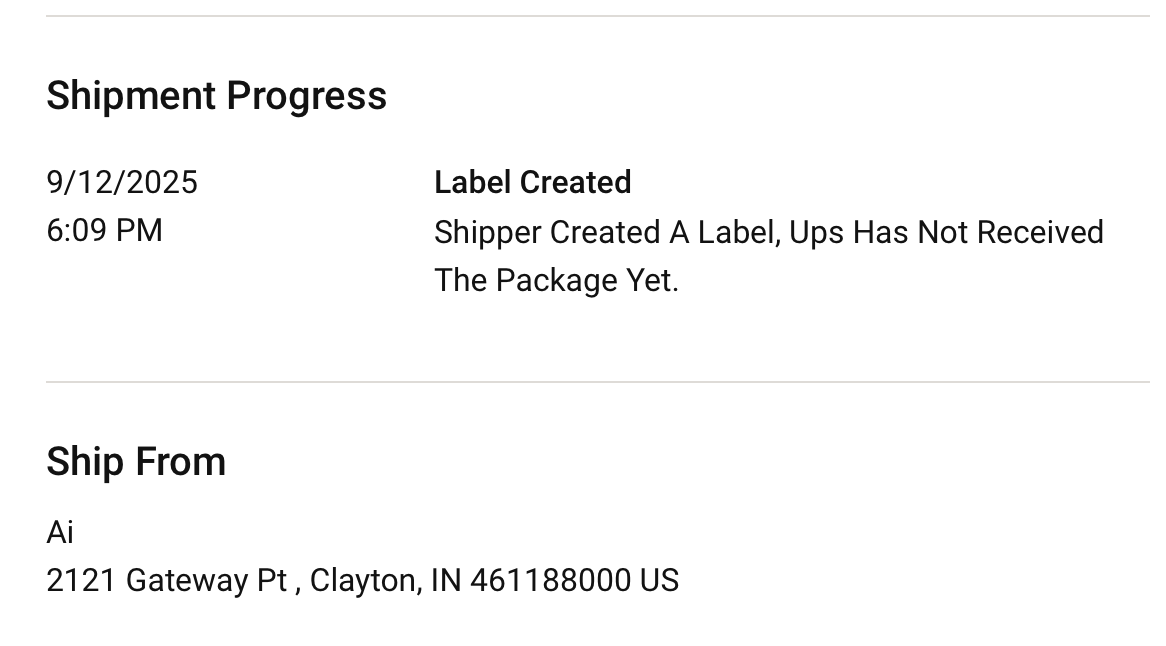Click the Ship From heading
Screen dimensions: 1166x646
(136, 462)
